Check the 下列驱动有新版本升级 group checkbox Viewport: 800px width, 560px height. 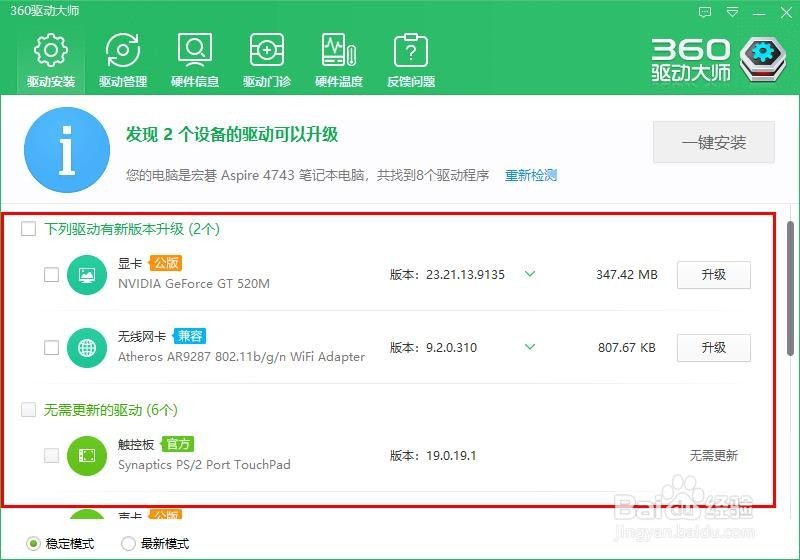pos(29,228)
